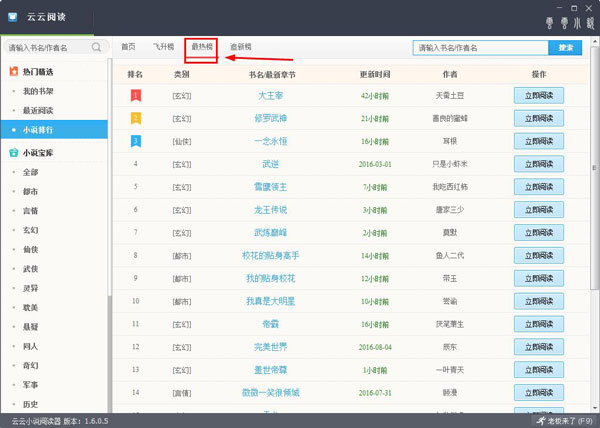Select the 同人 category
This screenshot has width=600, height=428.
[31, 346]
